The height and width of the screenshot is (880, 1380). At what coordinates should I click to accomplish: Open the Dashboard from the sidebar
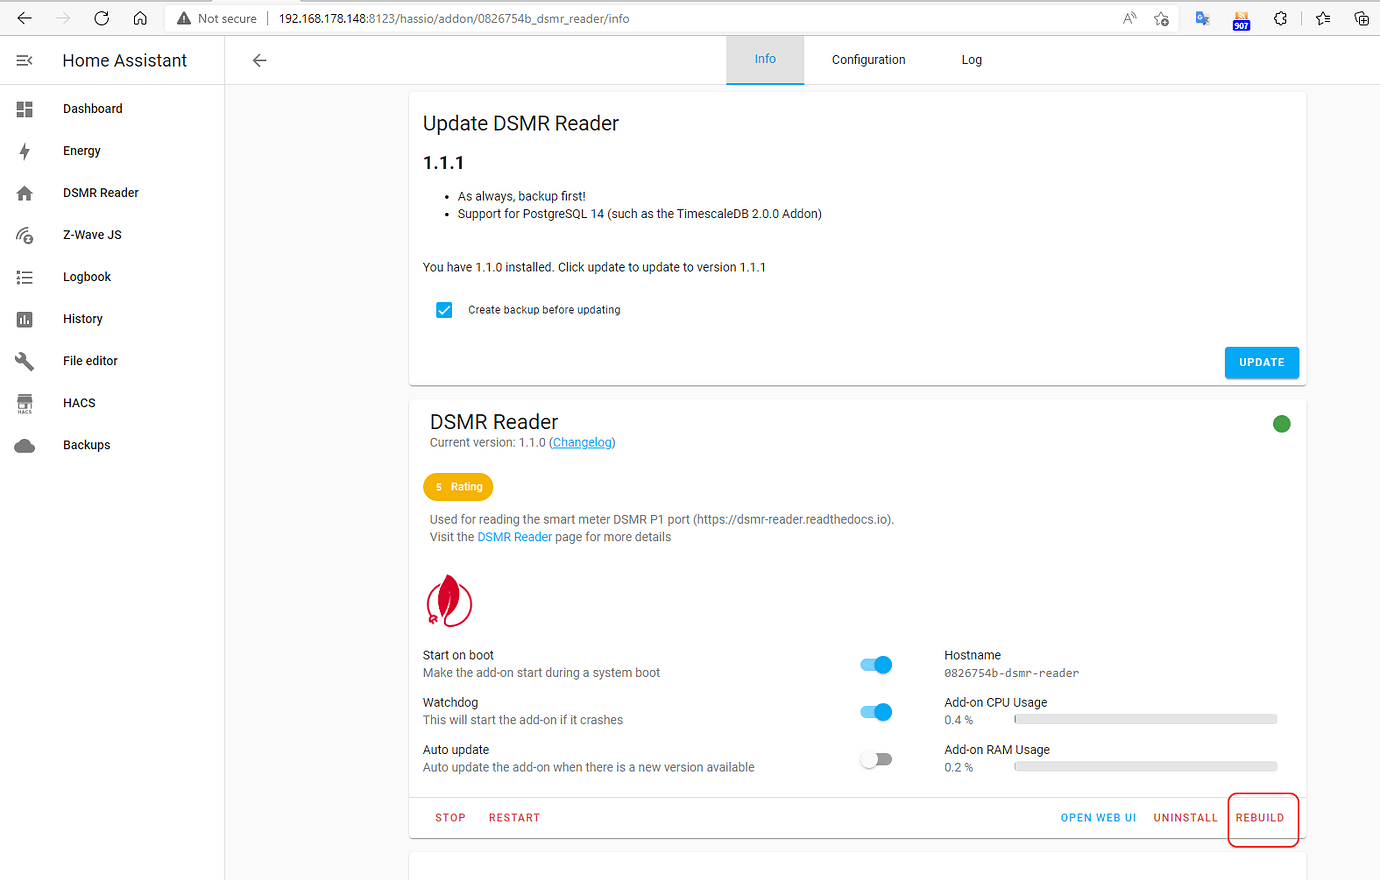(x=92, y=108)
